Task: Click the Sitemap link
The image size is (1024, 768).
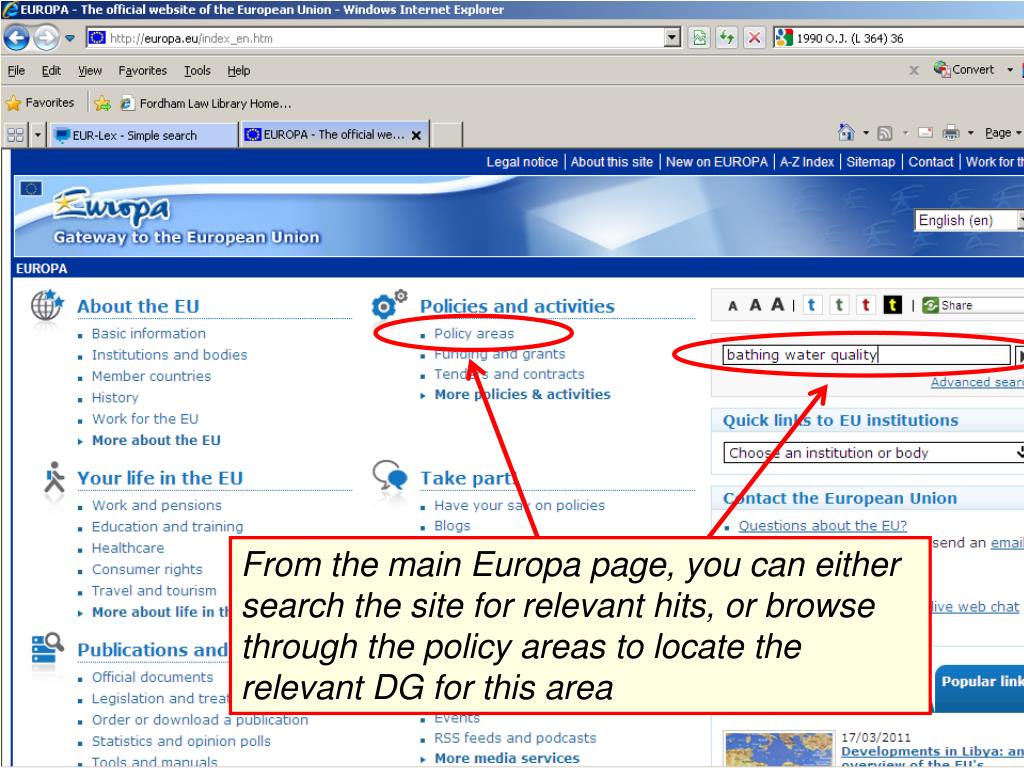Action: pos(871,162)
